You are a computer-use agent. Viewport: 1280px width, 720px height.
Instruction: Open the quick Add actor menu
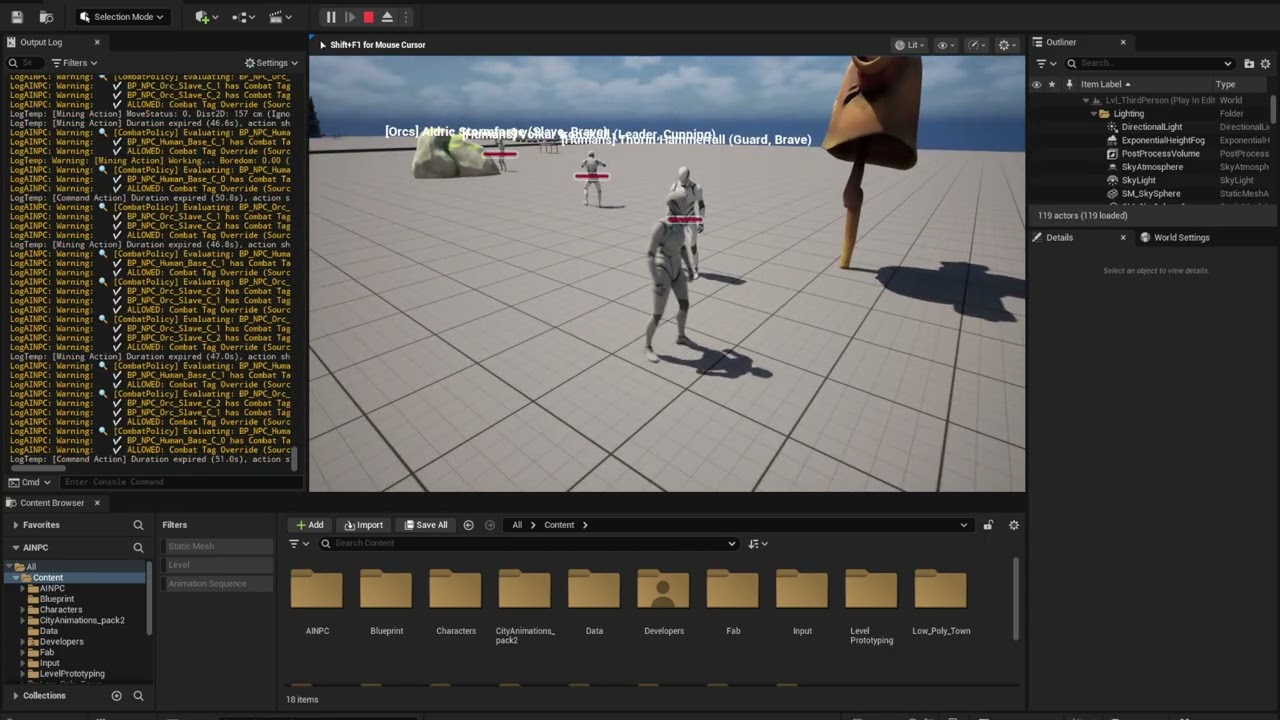[x=205, y=17]
